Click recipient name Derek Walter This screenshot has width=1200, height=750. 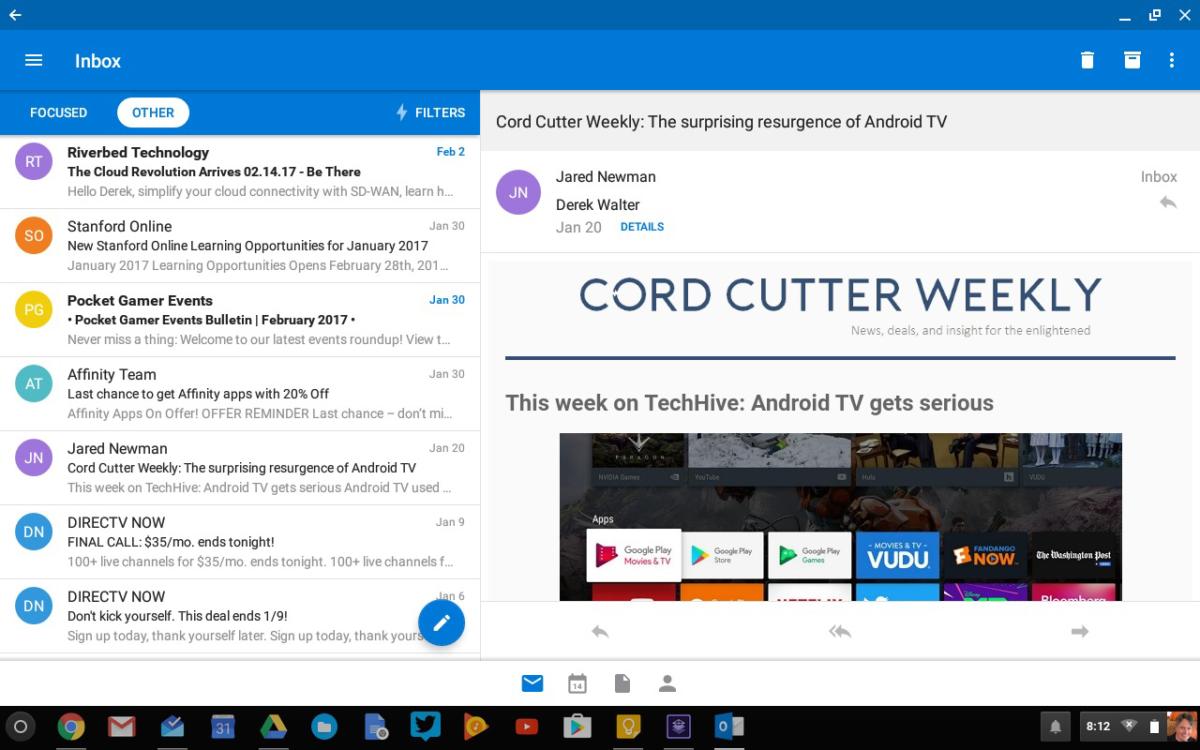pos(598,205)
